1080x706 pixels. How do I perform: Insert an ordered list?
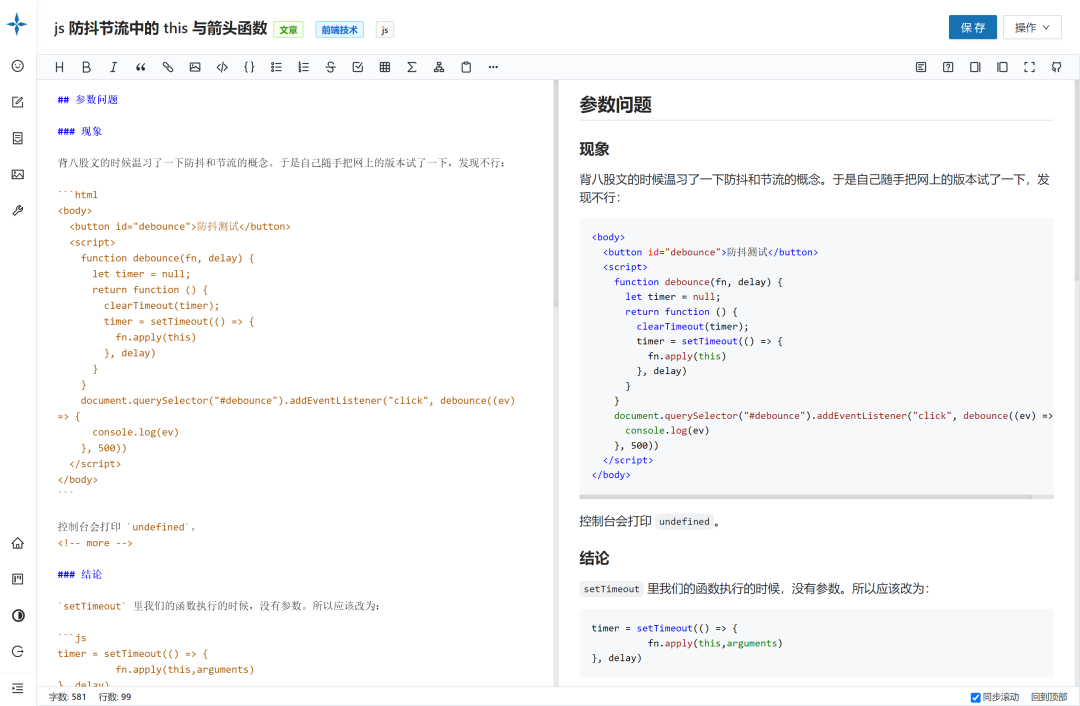(x=303, y=67)
